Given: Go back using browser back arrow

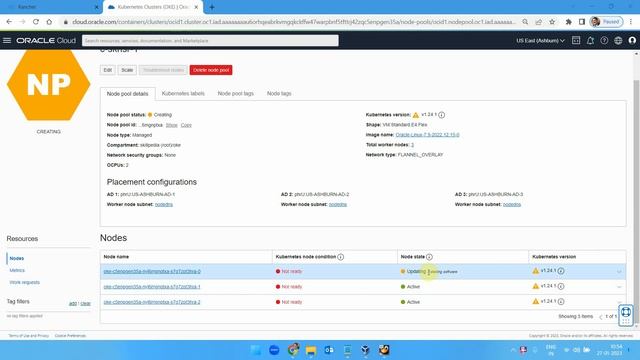Looking at the screenshot, I should tap(9, 22).
